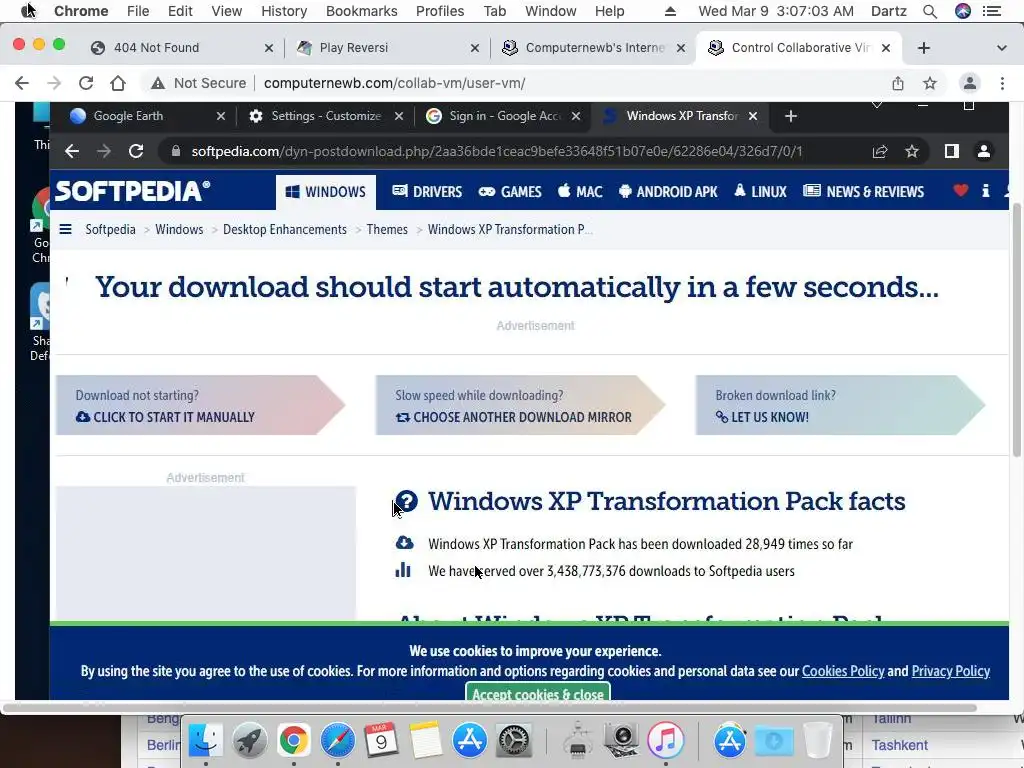Open the Apple menu
The height and width of the screenshot is (768, 1024).
[28, 11]
